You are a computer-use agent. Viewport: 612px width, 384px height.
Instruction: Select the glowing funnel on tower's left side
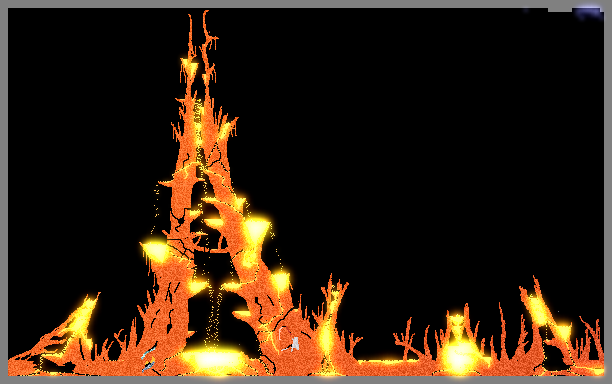coord(156,251)
